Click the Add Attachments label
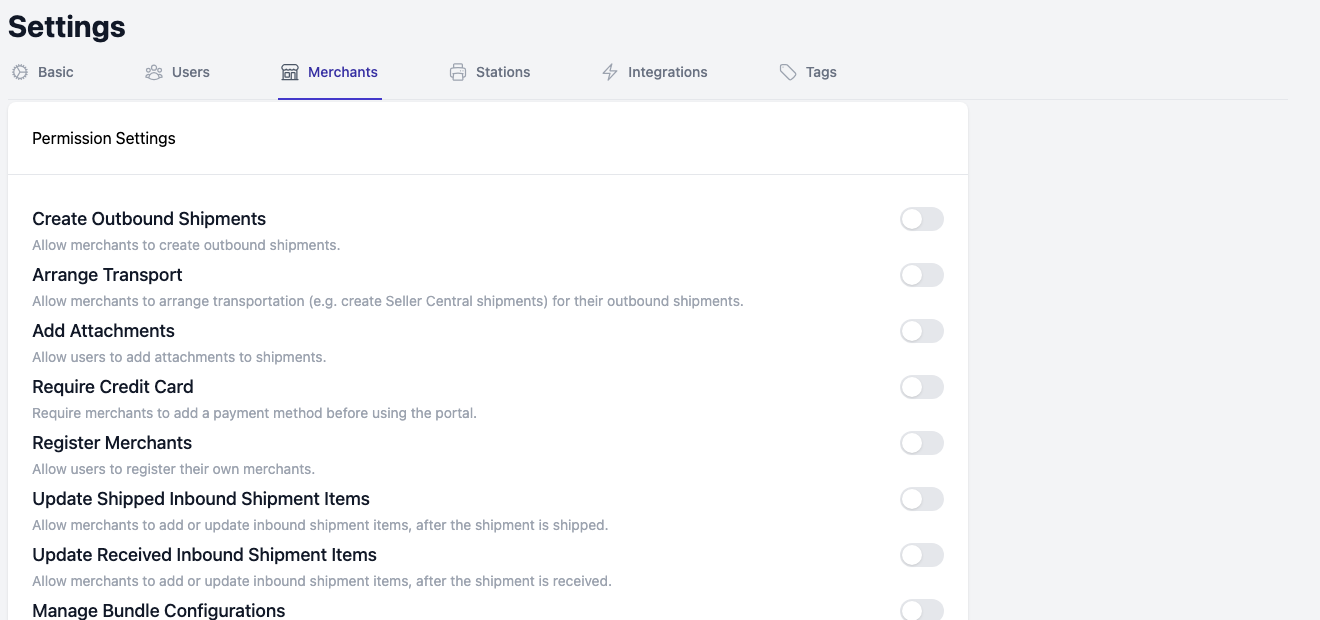This screenshot has height=620, width=1320. (103, 331)
